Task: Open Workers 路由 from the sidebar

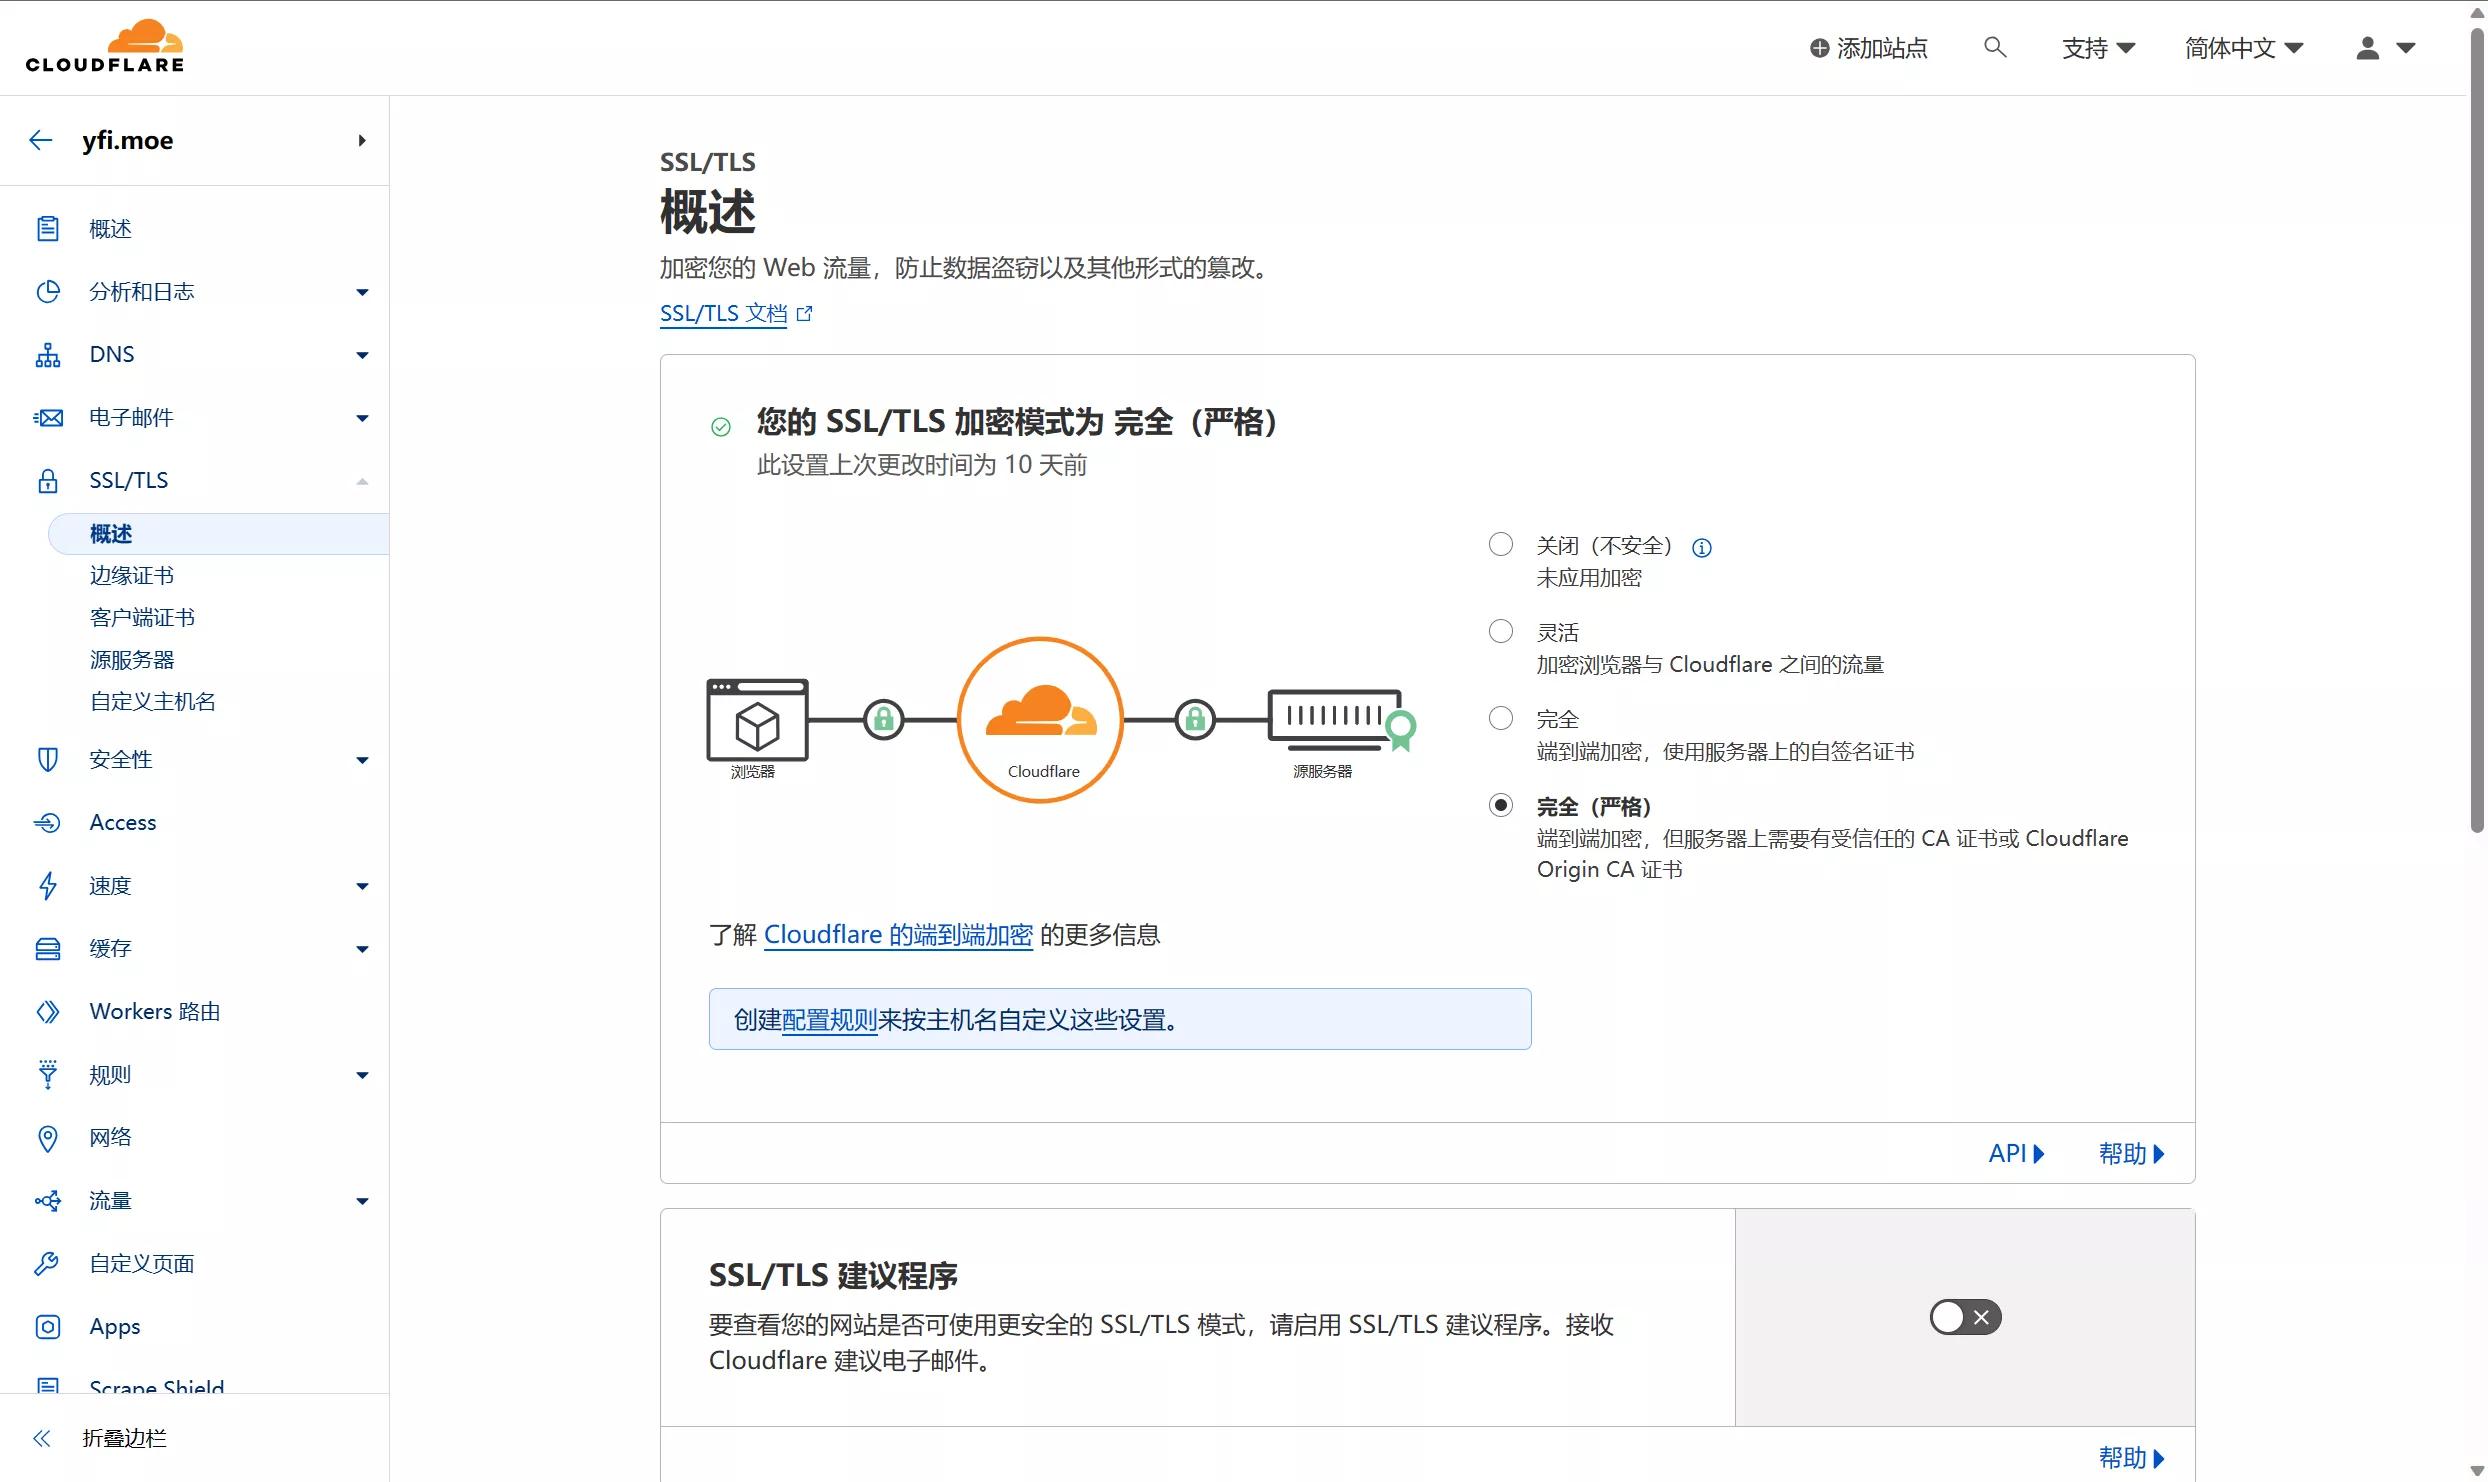Action: (x=154, y=1011)
